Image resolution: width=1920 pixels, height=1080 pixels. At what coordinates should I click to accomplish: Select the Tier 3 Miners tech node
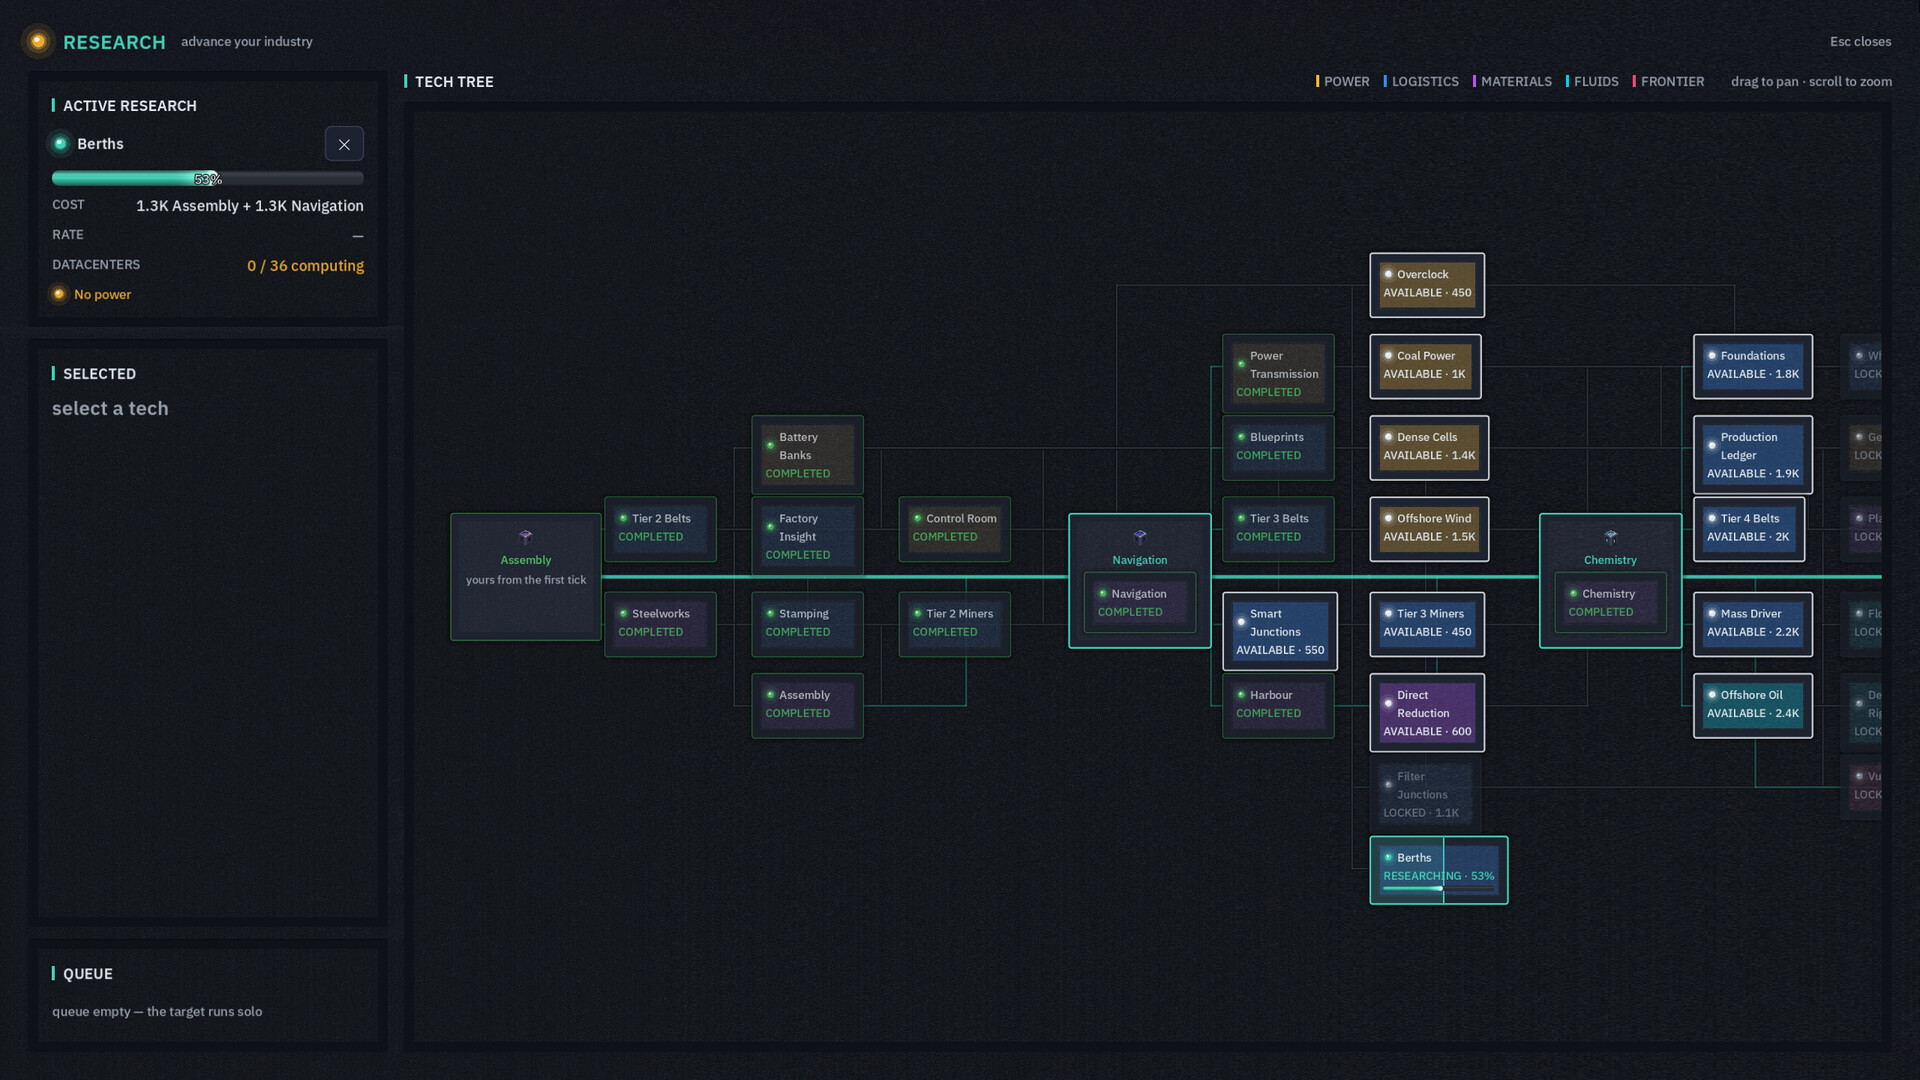pos(1427,625)
